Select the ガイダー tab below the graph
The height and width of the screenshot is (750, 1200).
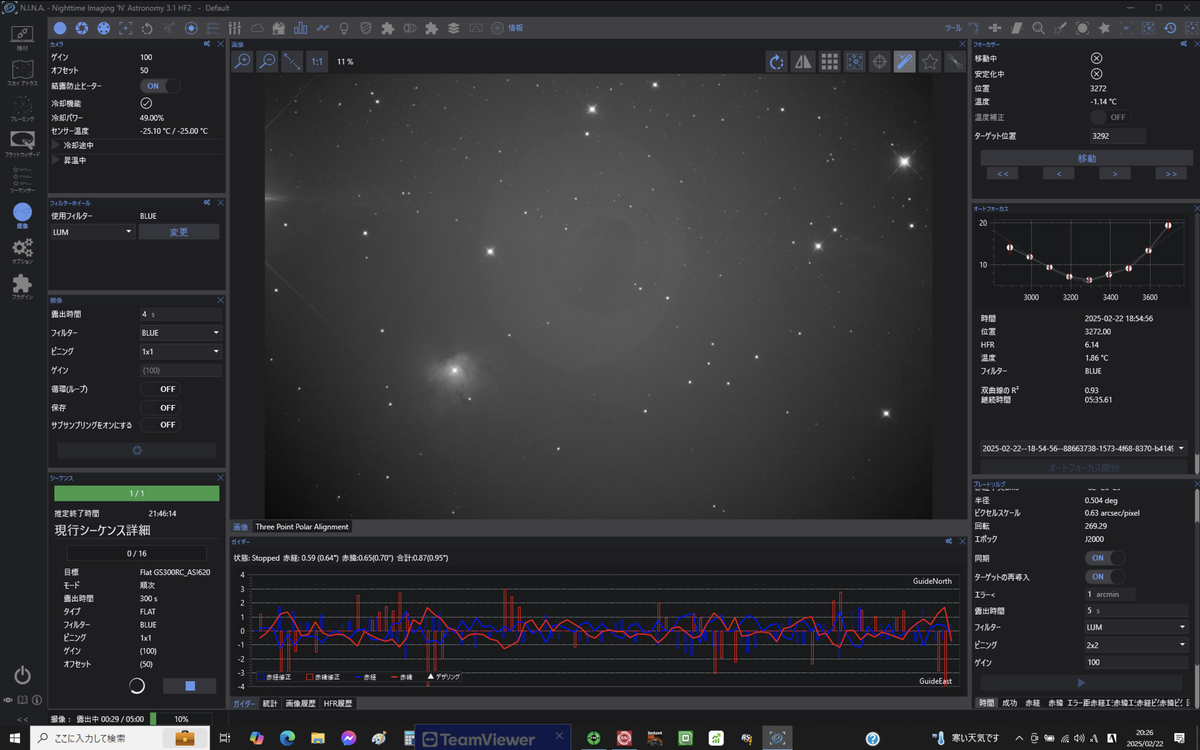click(x=244, y=704)
